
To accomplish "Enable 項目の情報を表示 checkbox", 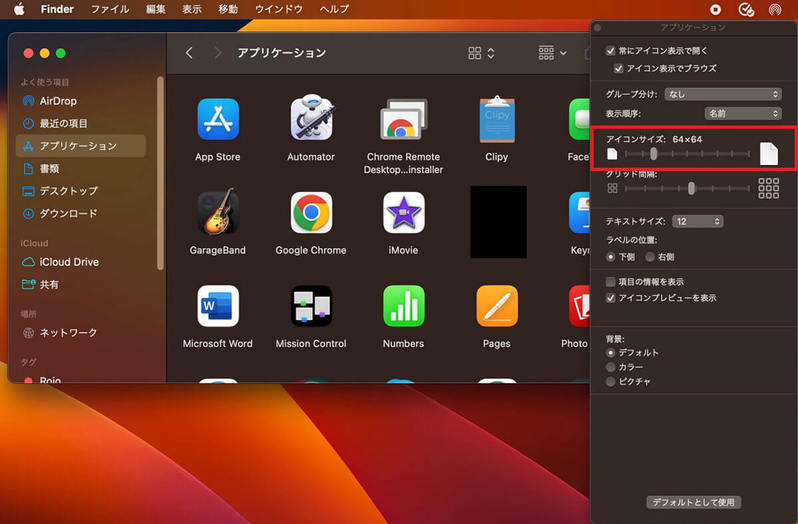I will pyautogui.click(x=611, y=281).
